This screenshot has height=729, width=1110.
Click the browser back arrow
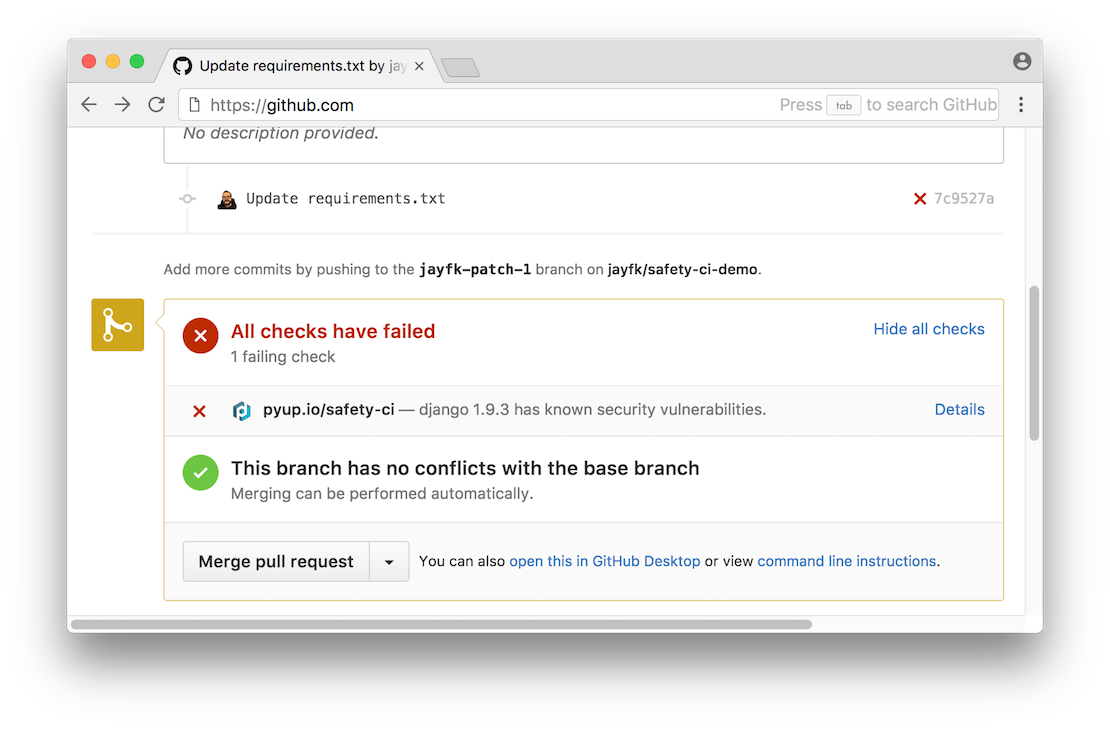[x=89, y=105]
